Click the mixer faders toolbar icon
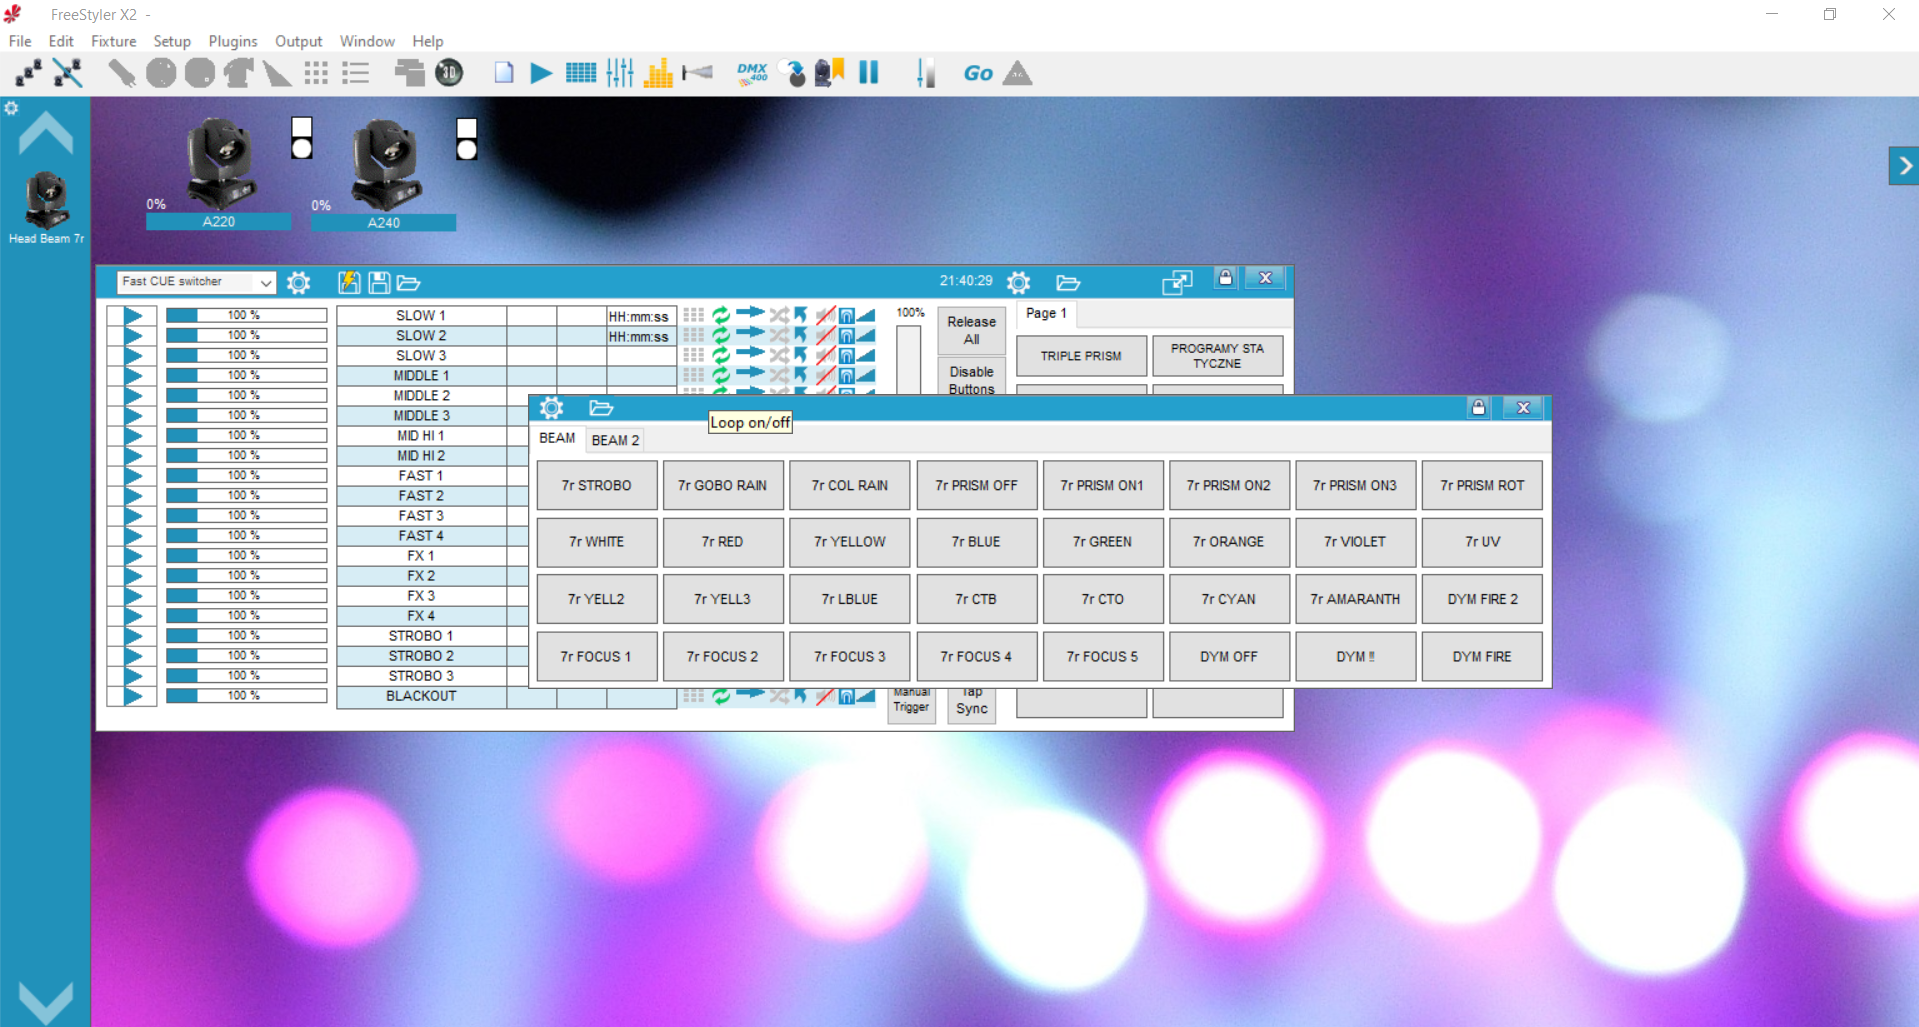 click(x=620, y=73)
